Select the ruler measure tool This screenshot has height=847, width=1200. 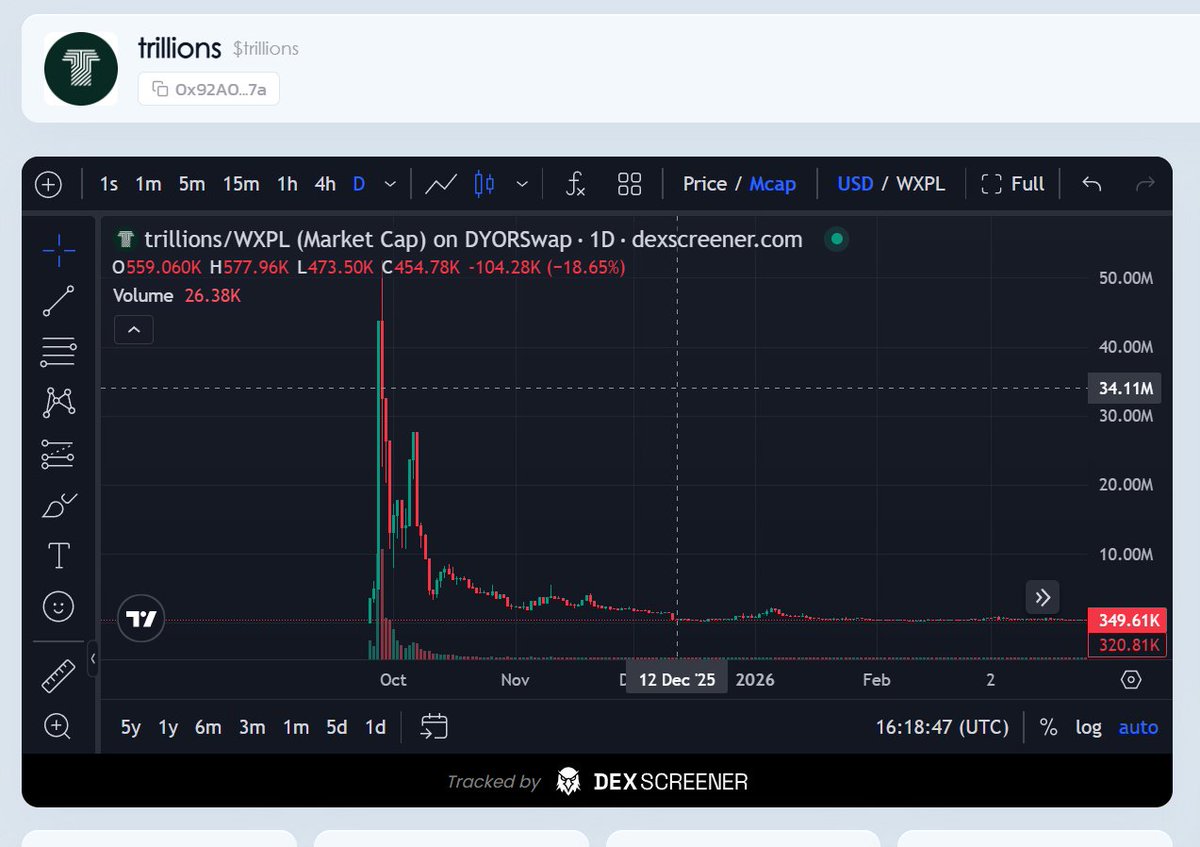pos(59,675)
